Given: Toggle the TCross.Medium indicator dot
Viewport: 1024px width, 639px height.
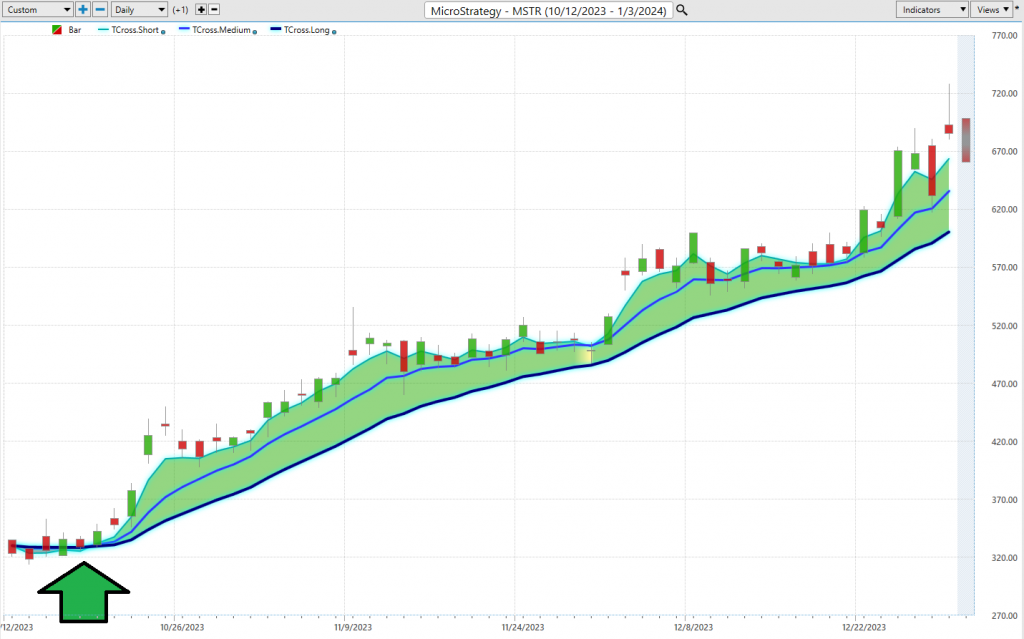Looking at the screenshot, I should coord(256,31).
